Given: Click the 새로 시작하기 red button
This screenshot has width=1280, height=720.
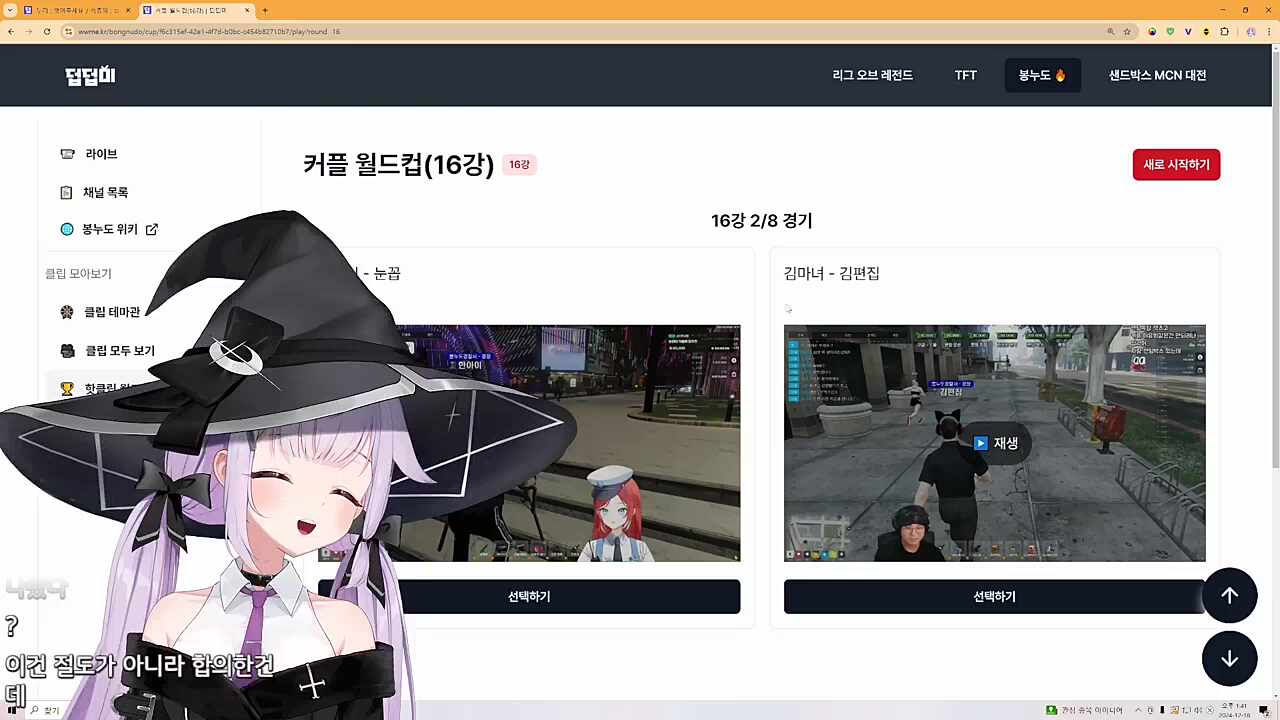Looking at the screenshot, I should [1176, 165].
